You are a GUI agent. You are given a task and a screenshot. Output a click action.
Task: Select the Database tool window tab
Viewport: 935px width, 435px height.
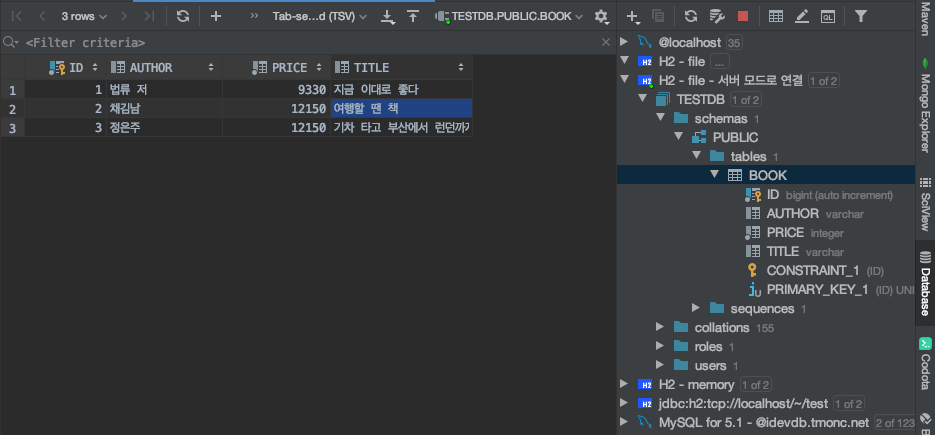925,282
